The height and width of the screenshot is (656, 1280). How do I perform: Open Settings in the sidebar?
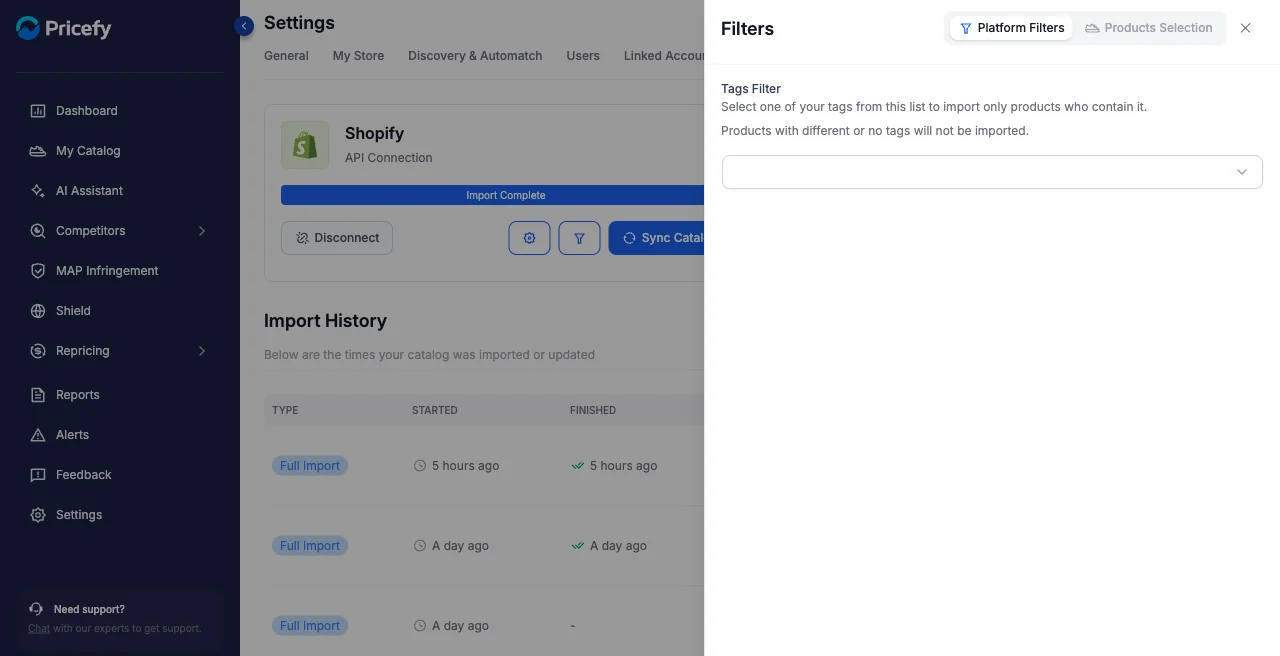pyautogui.click(x=79, y=515)
